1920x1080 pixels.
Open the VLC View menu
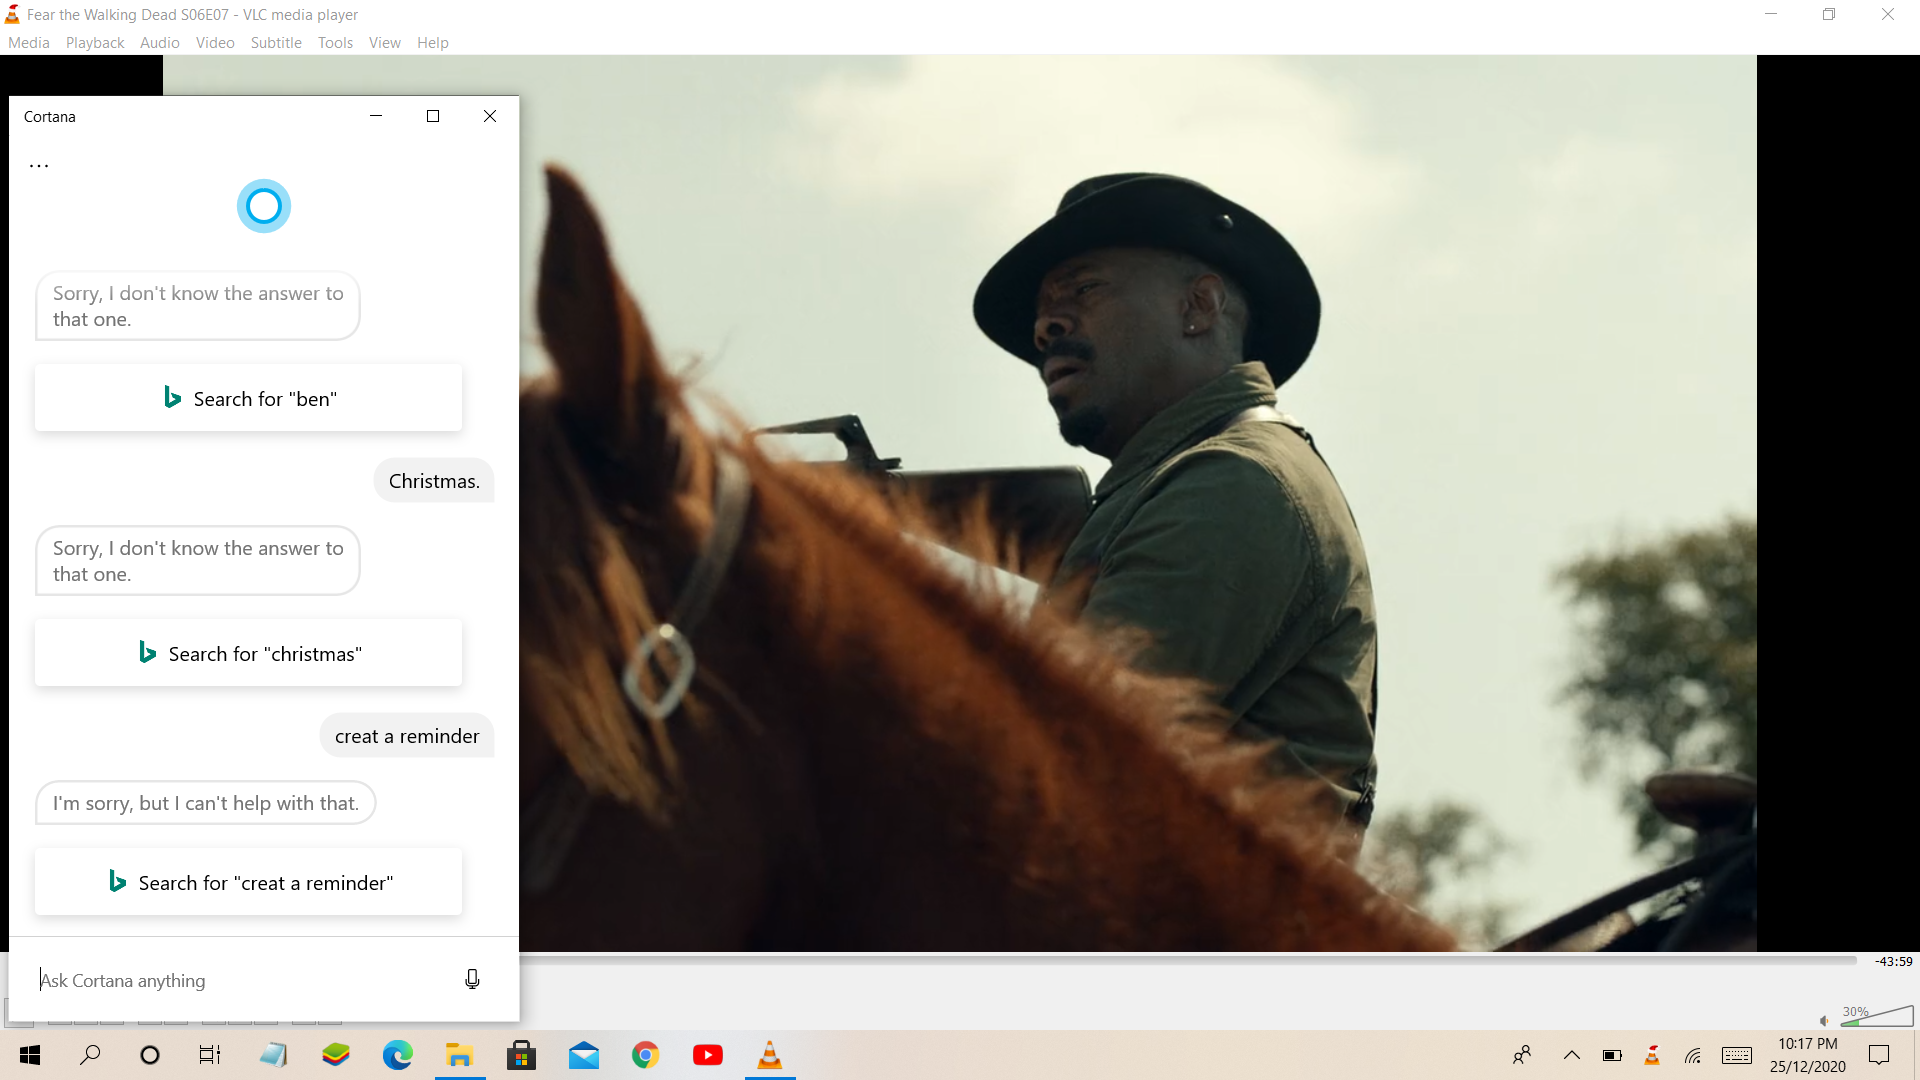(384, 43)
